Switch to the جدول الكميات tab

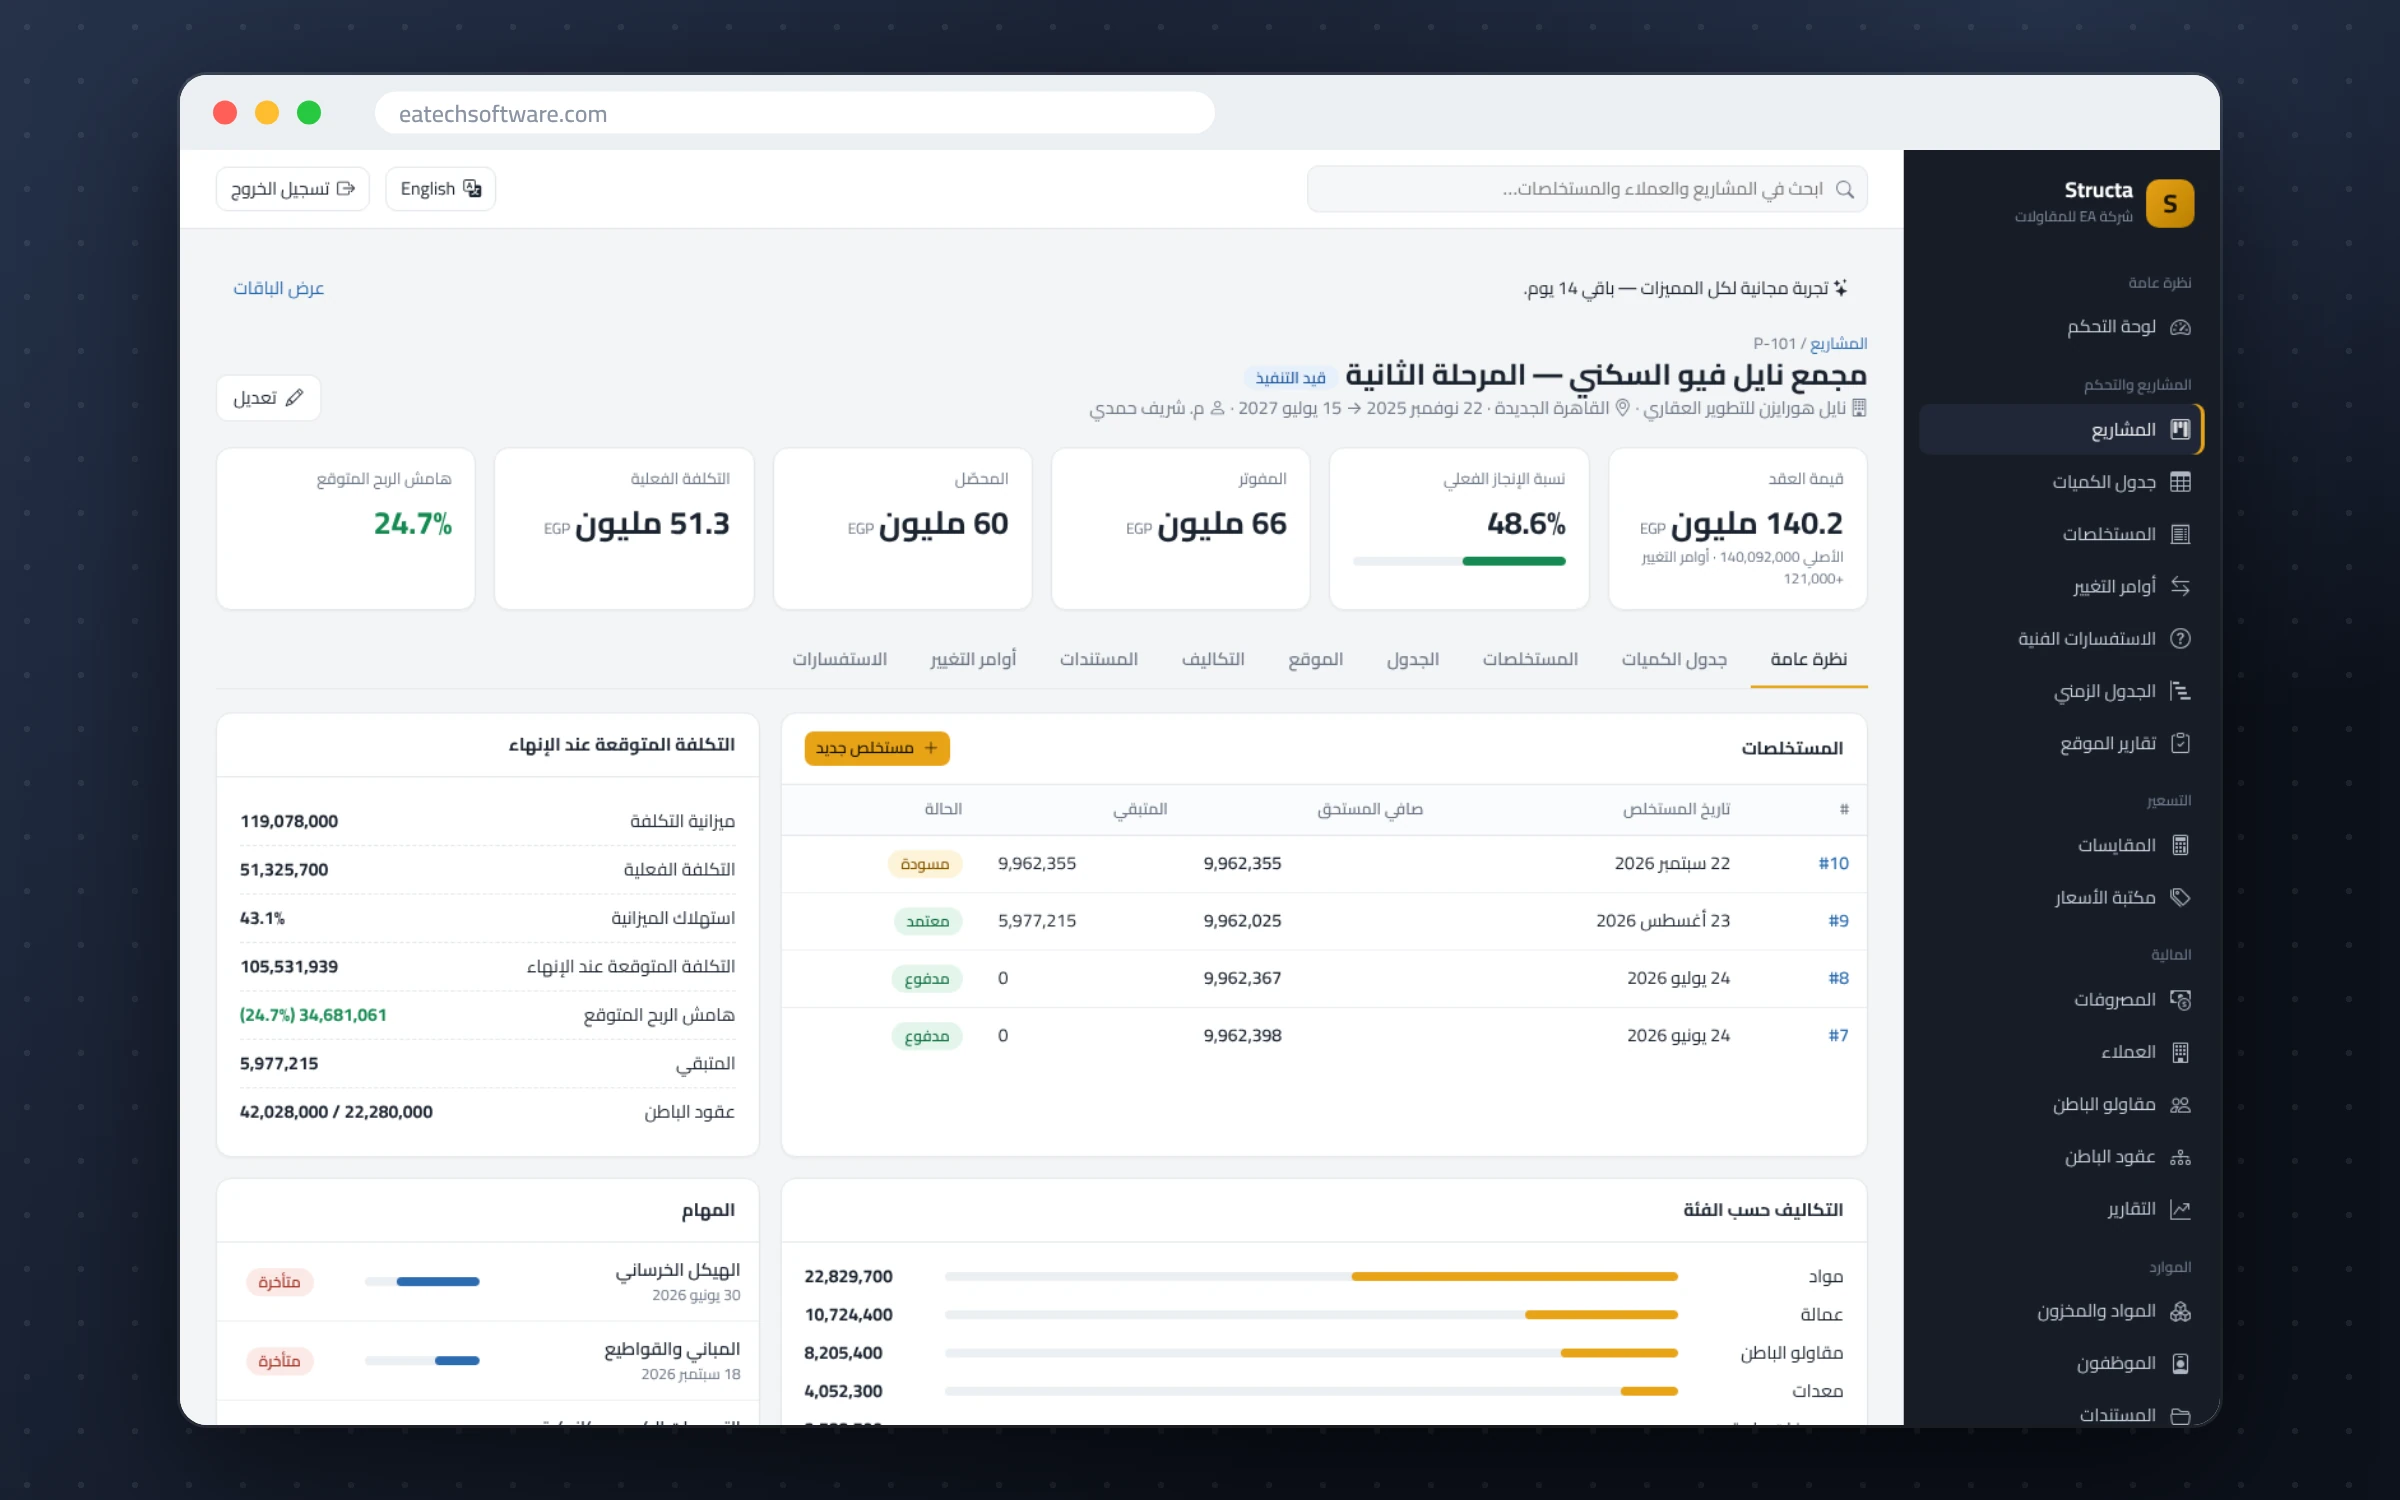(x=1674, y=659)
